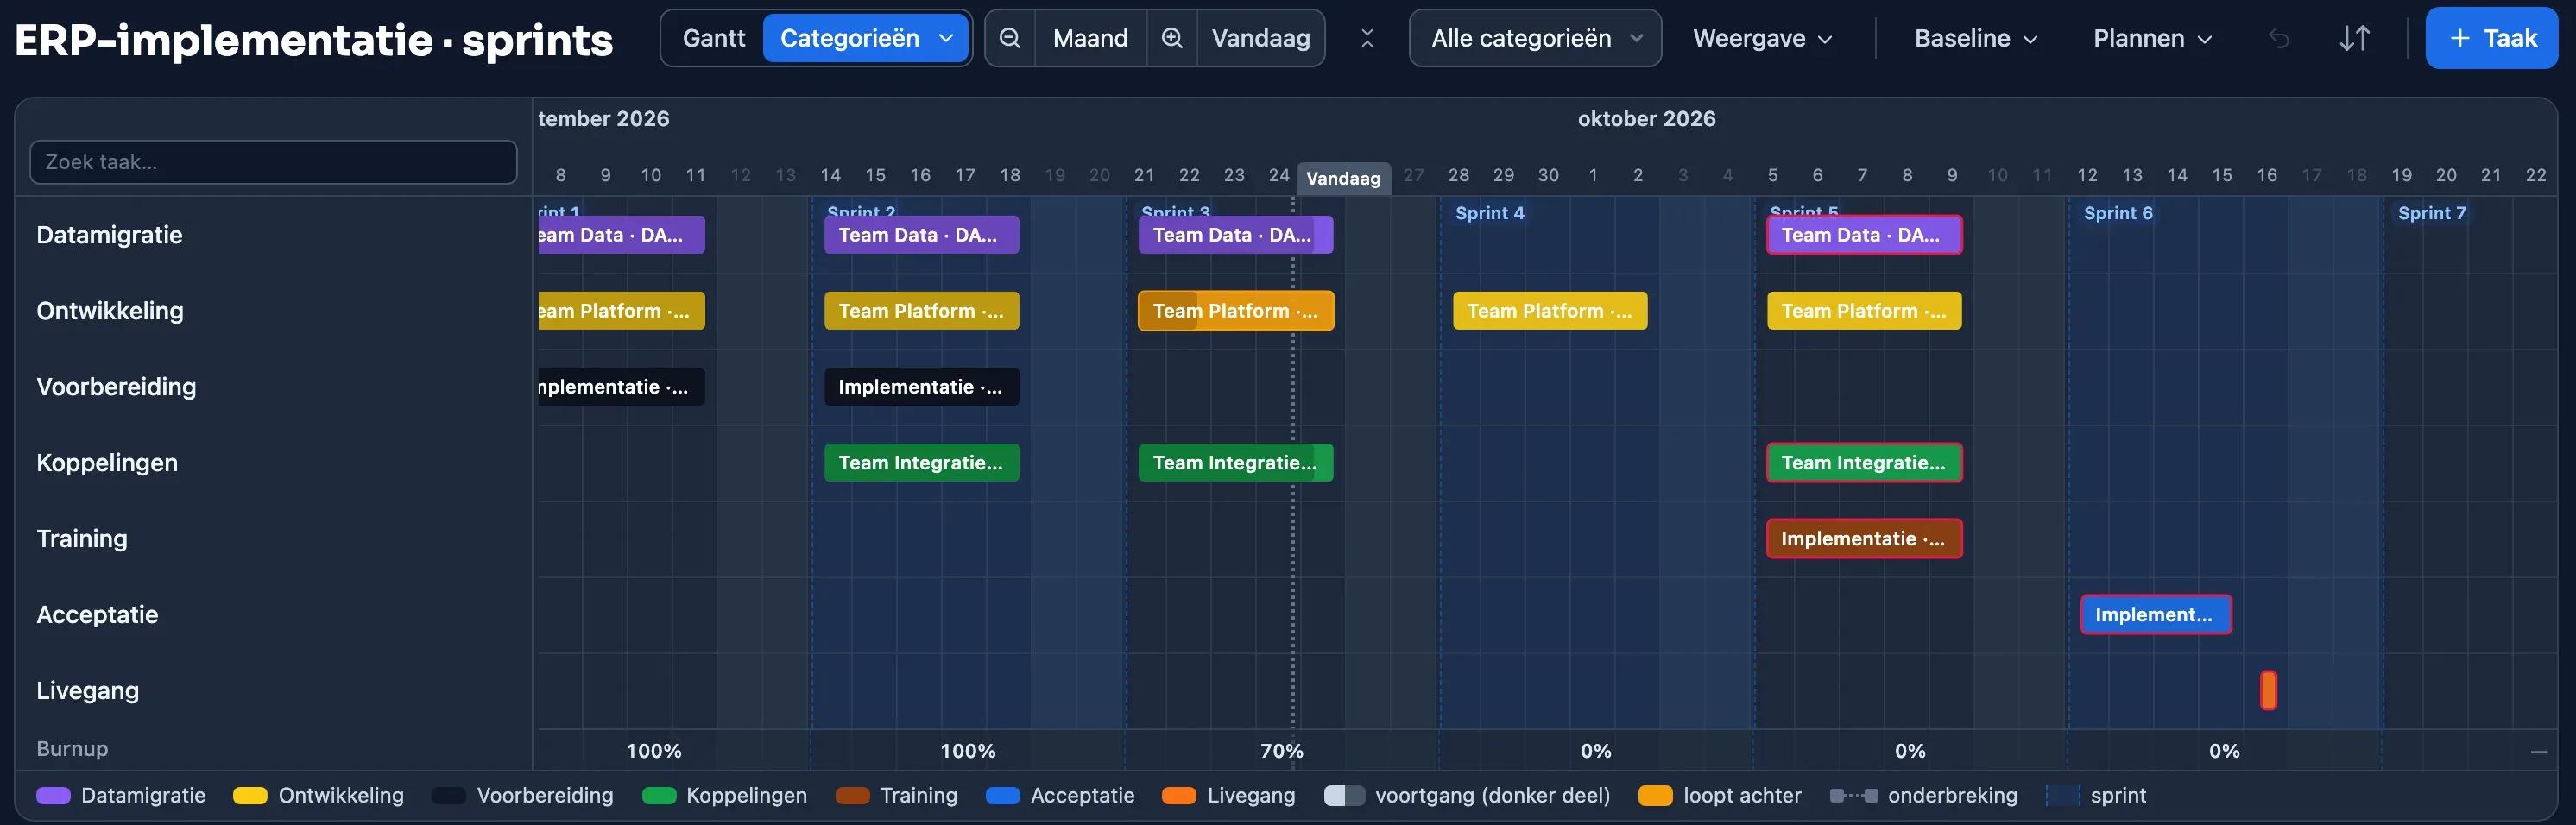The width and height of the screenshot is (2576, 825).
Task: Click the Sprint 4 label
Action: coord(1489,213)
